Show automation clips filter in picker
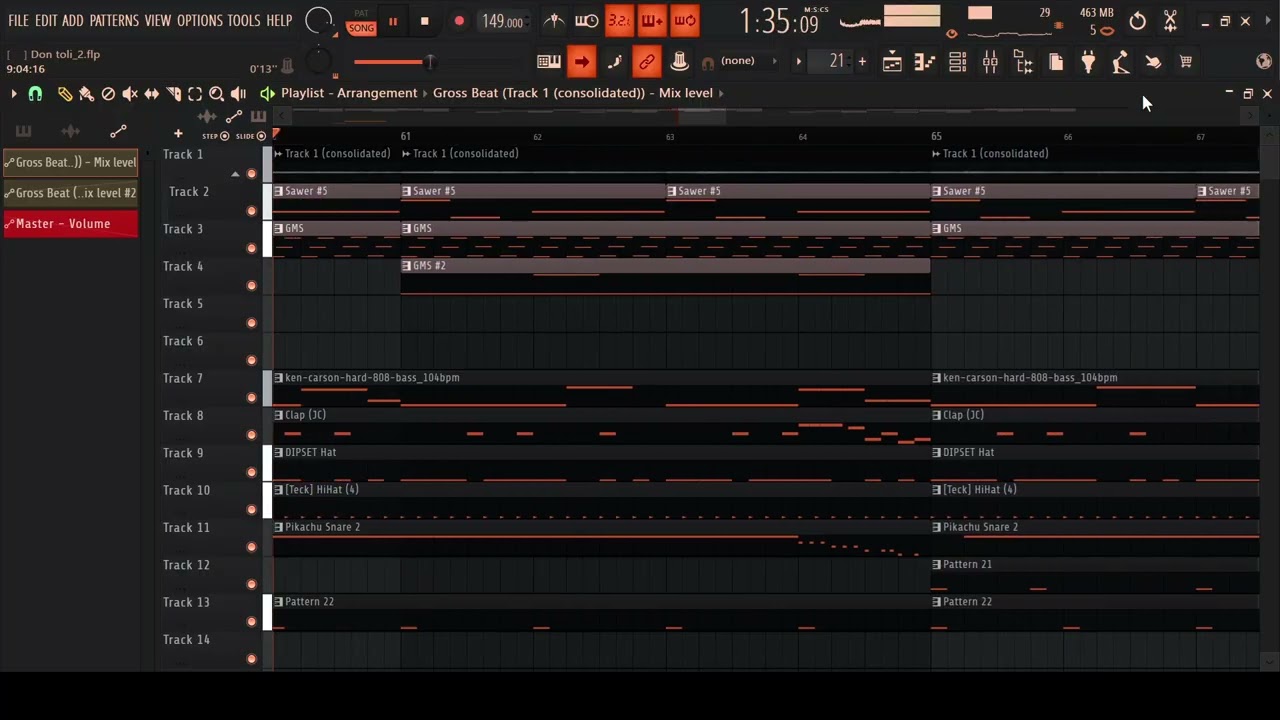The width and height of the screenshot is (1280, 720). tap(118, 131)
